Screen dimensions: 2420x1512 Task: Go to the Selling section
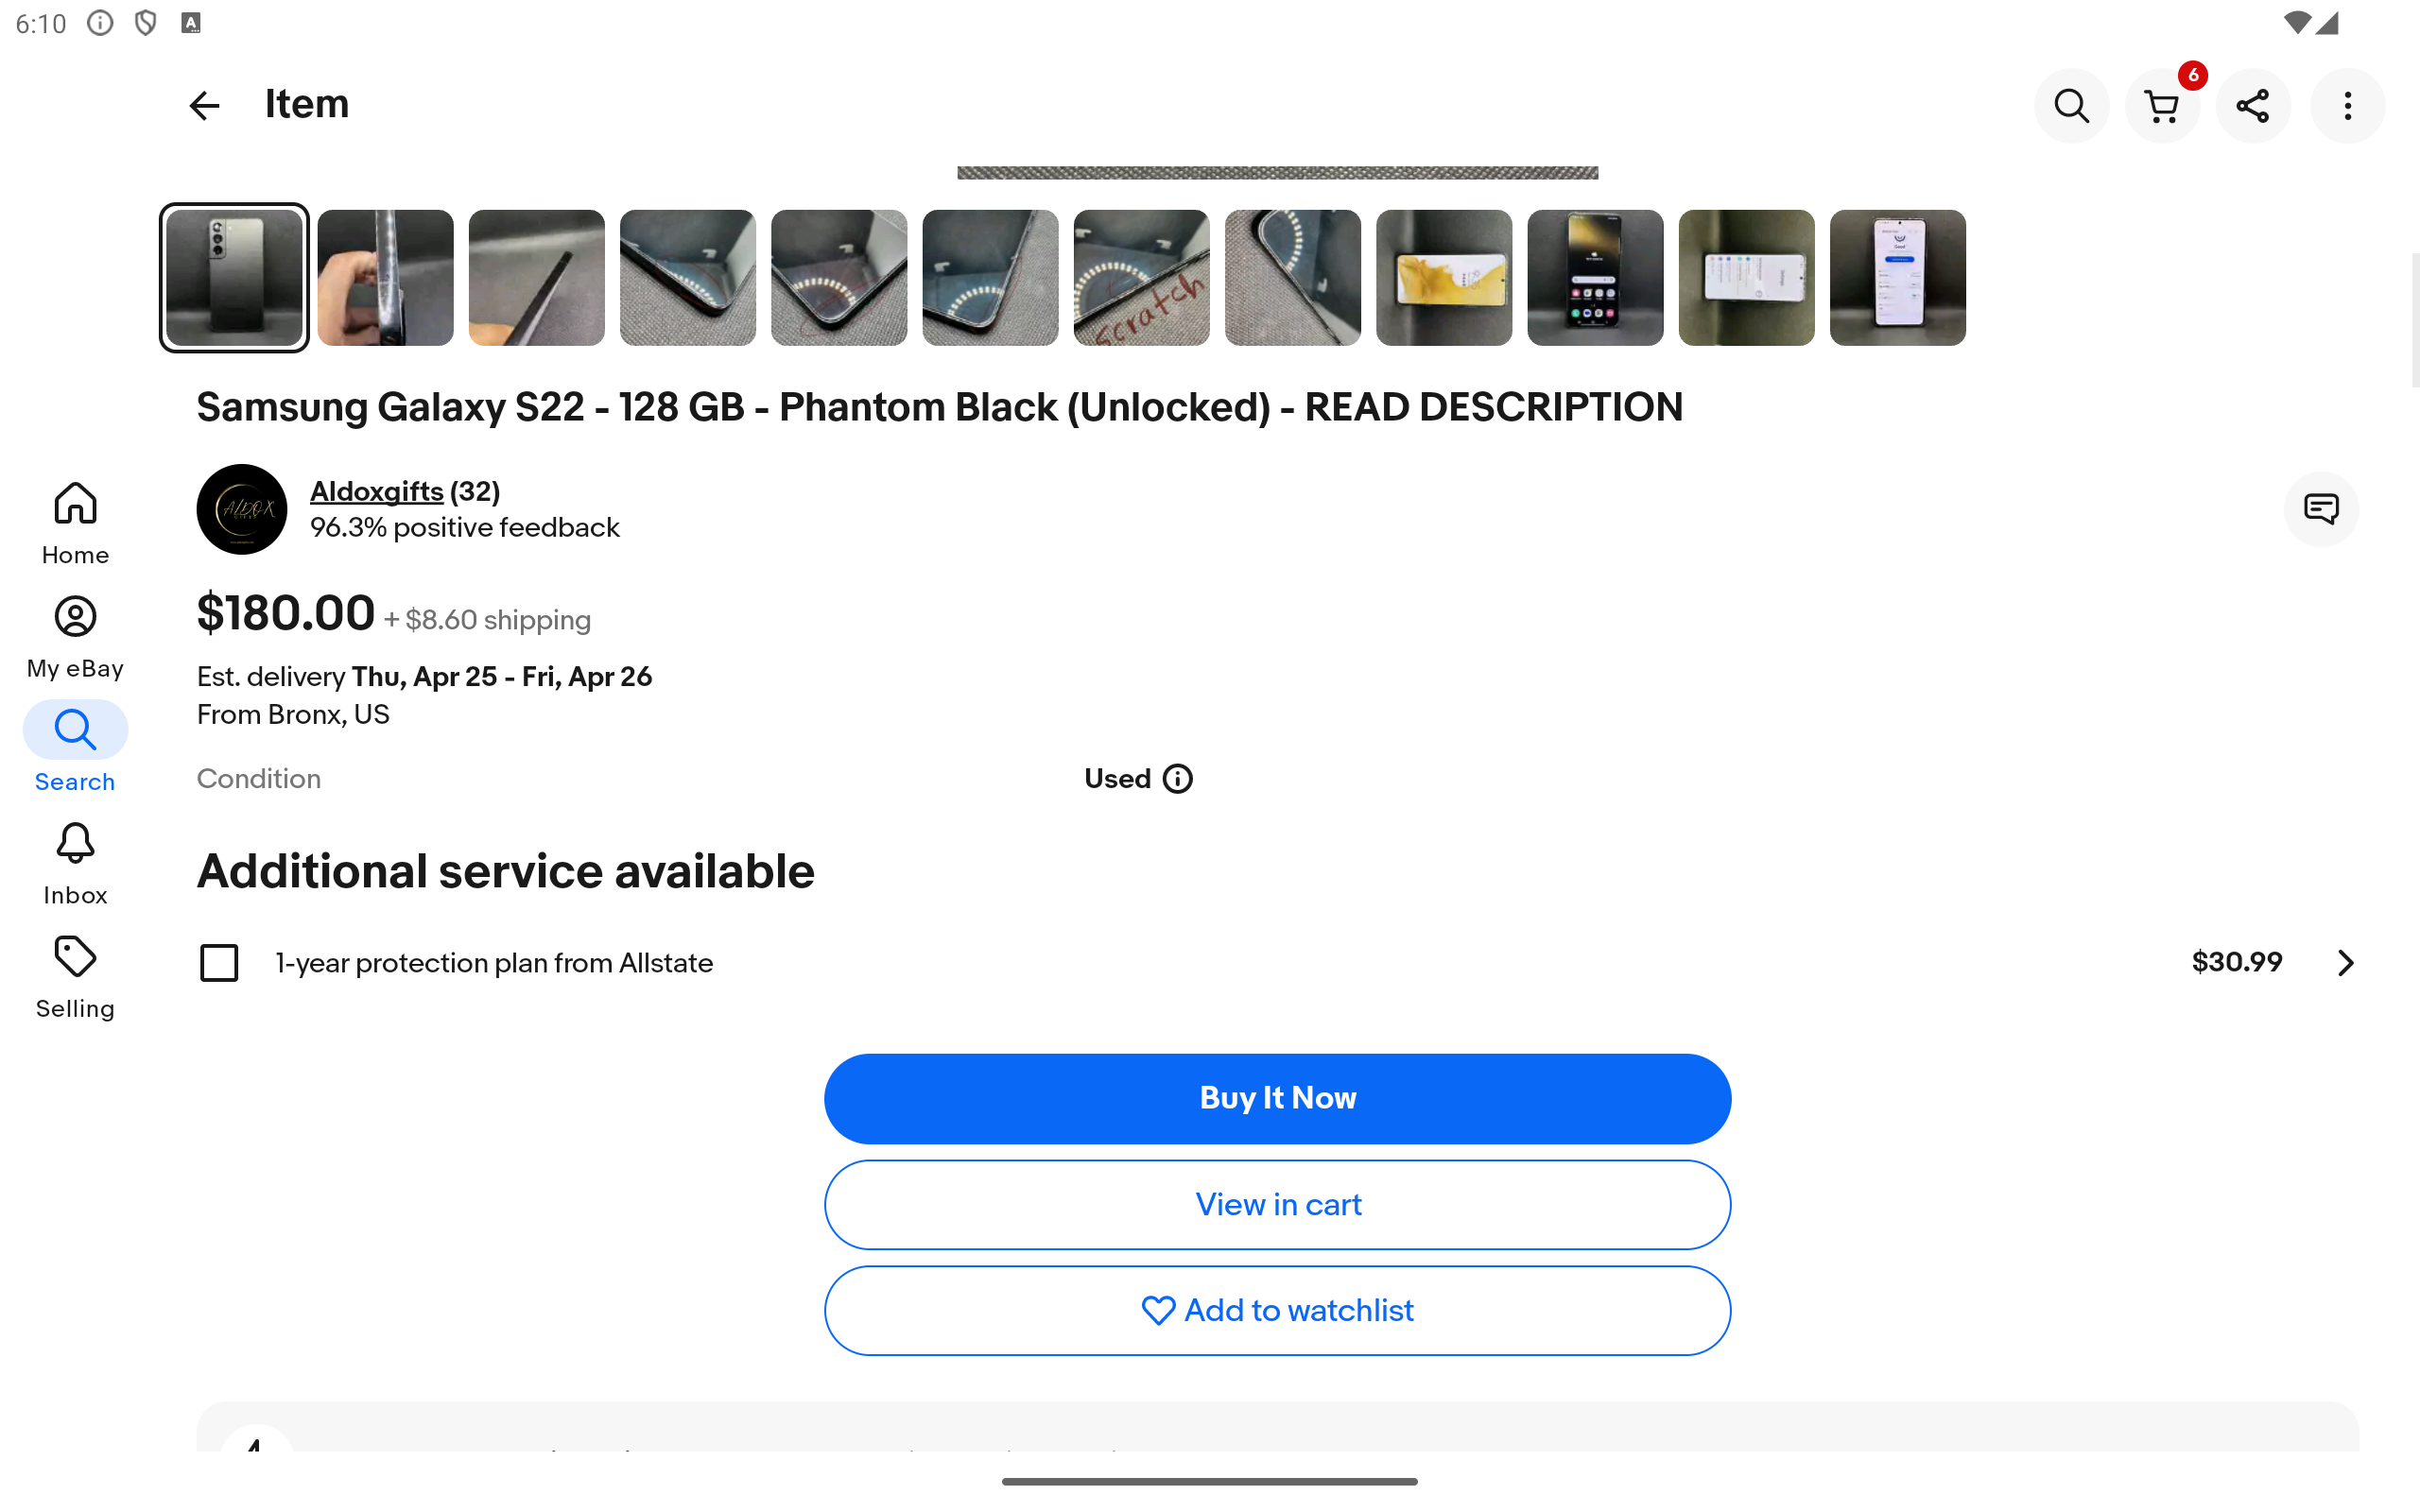[x=75, y=977]
